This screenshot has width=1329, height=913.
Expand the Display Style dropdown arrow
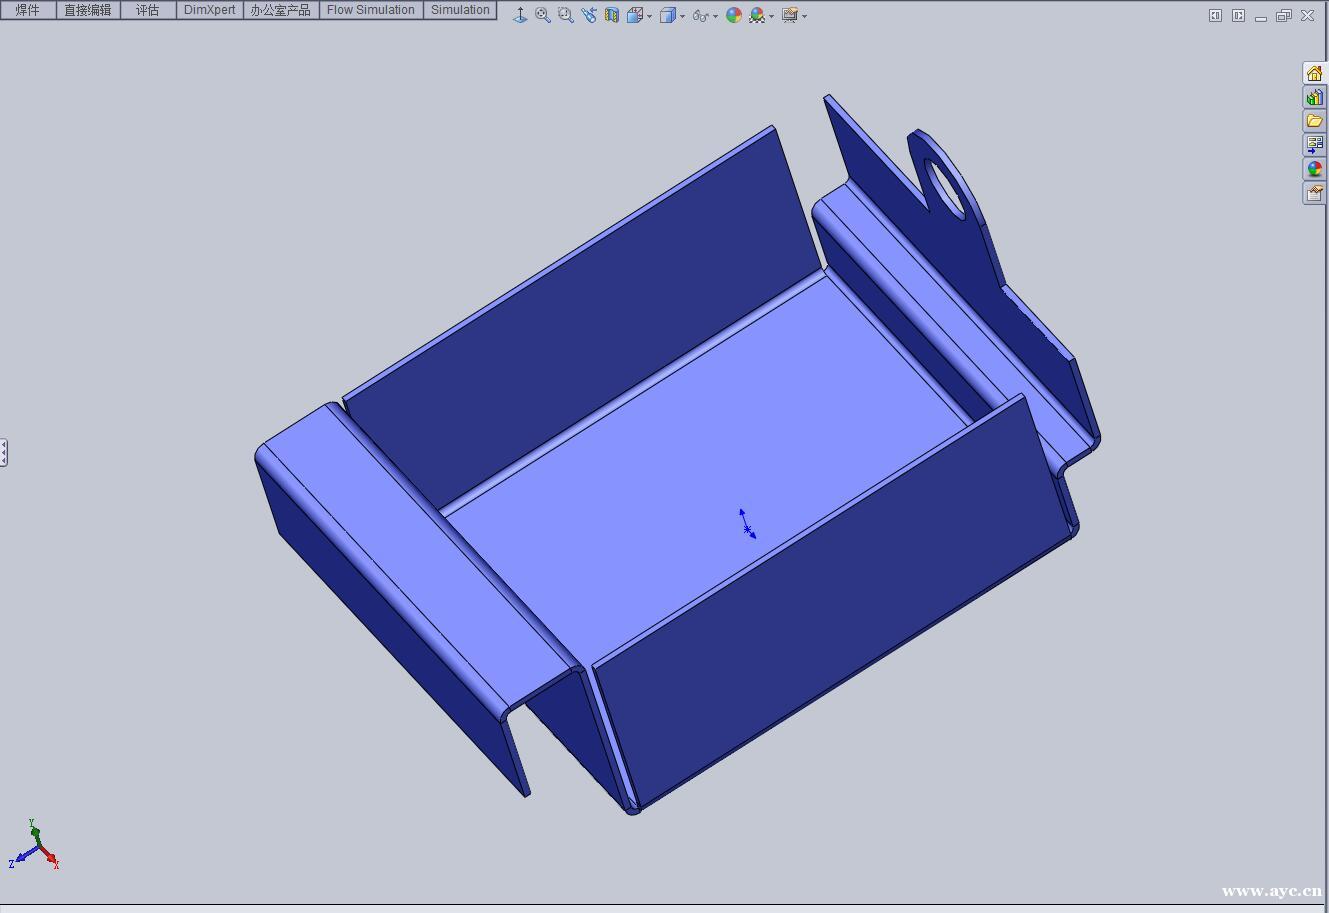click(x=682, y=14)
